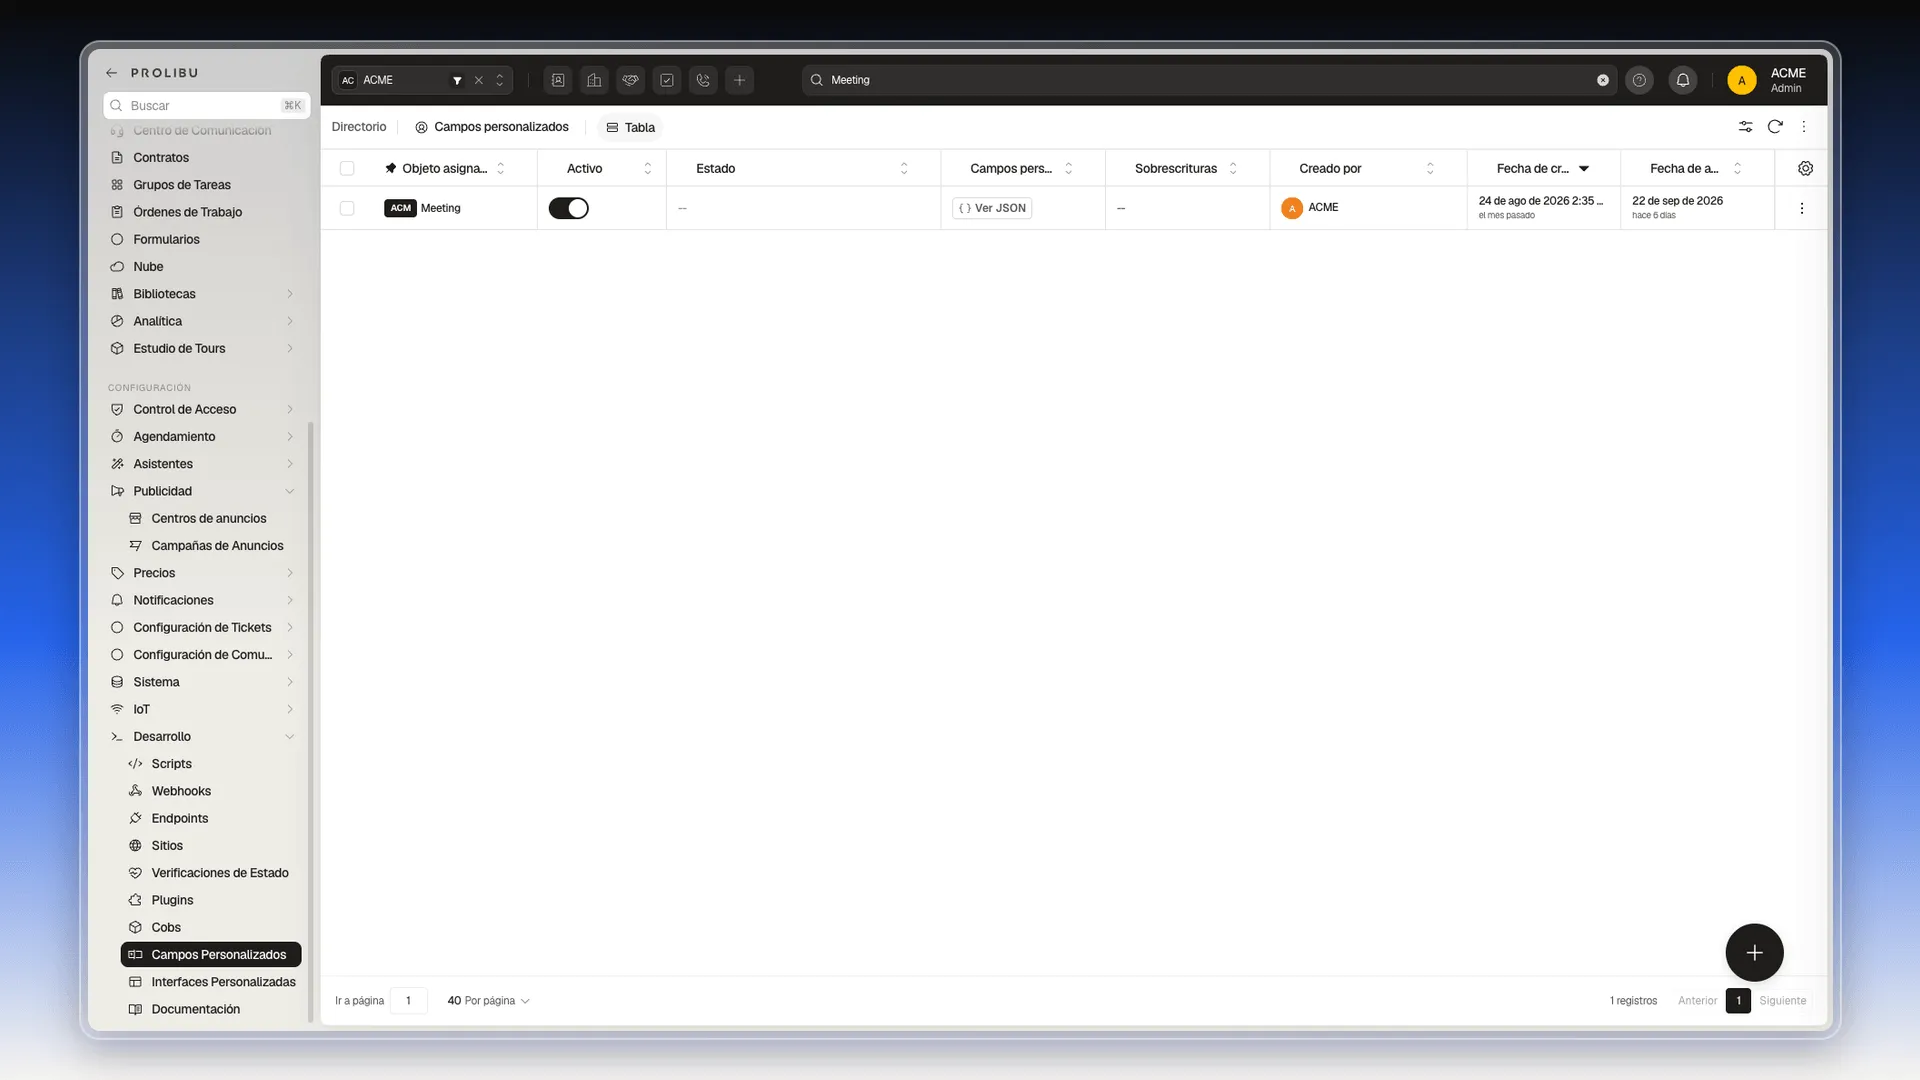Click the Ver JSON button
The image size is (1920, 1080).
992,208
